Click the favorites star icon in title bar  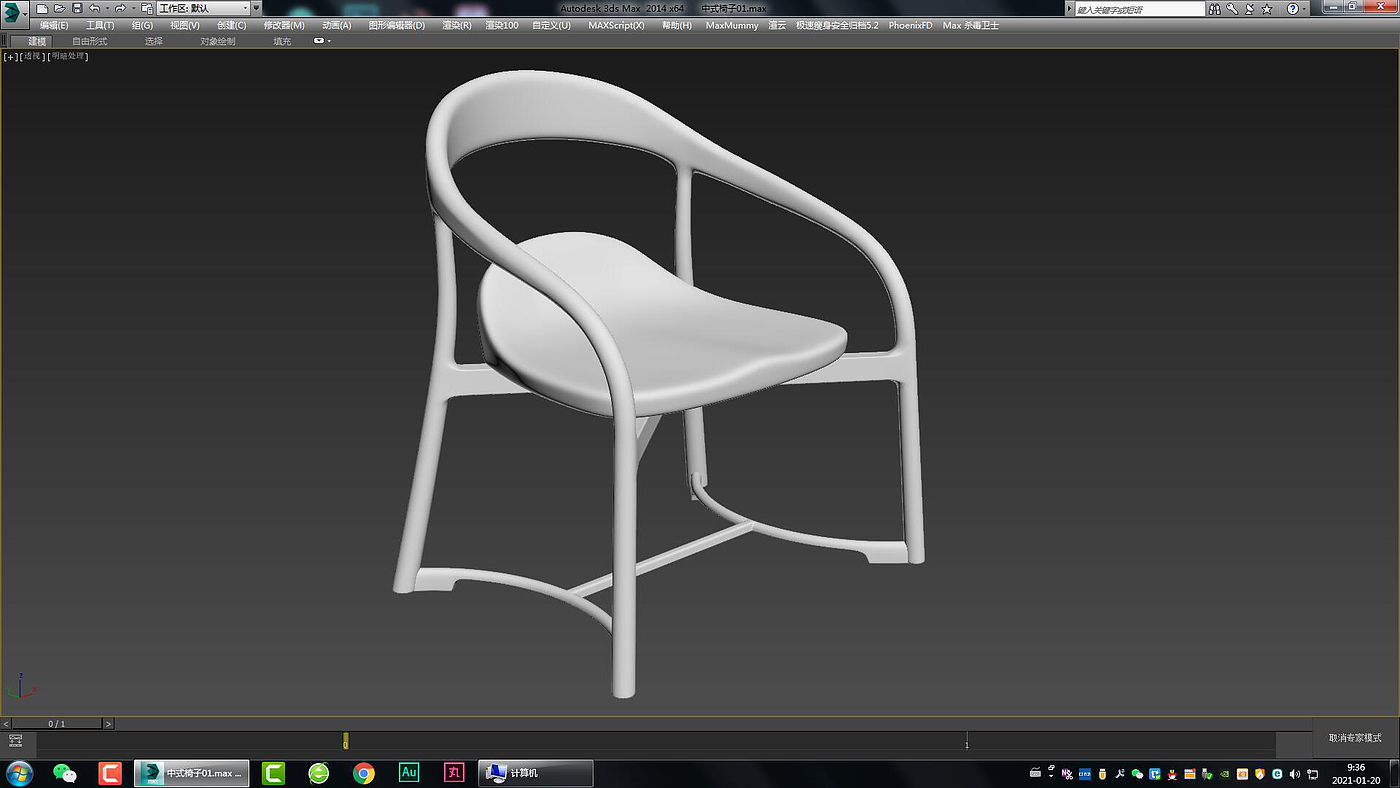click(1267, 9)
